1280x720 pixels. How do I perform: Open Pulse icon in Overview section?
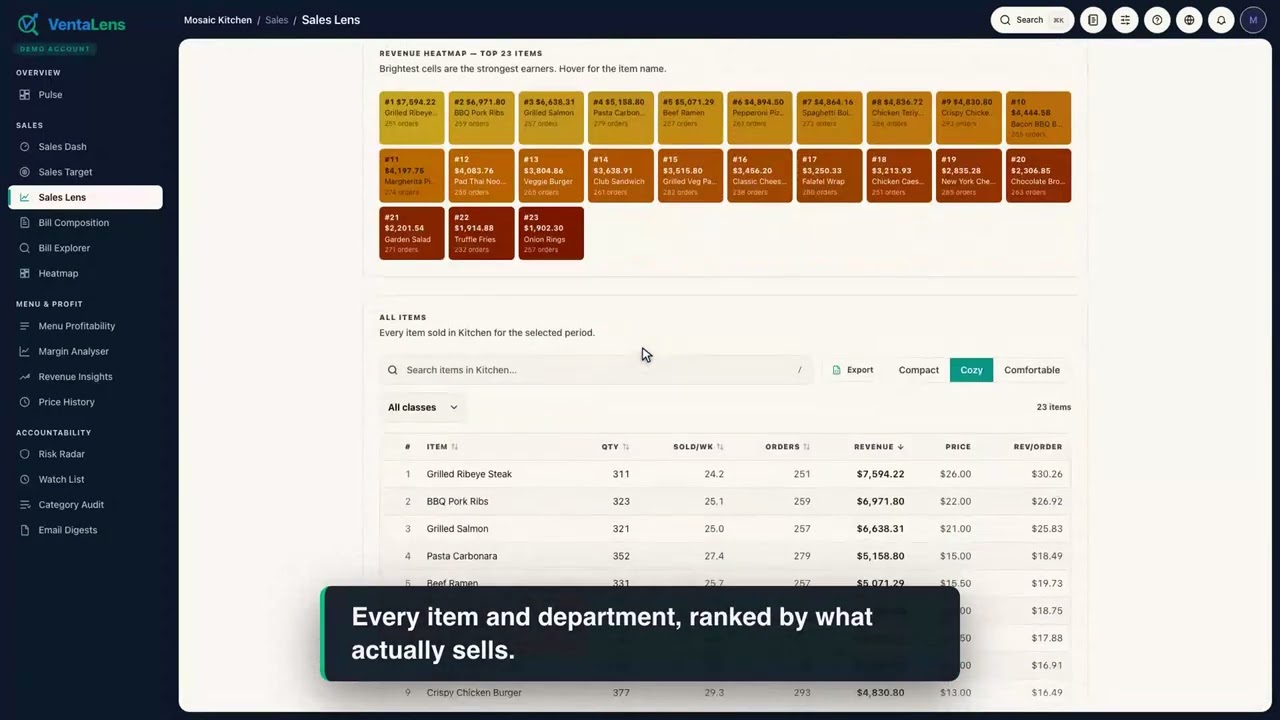point(25,95)
